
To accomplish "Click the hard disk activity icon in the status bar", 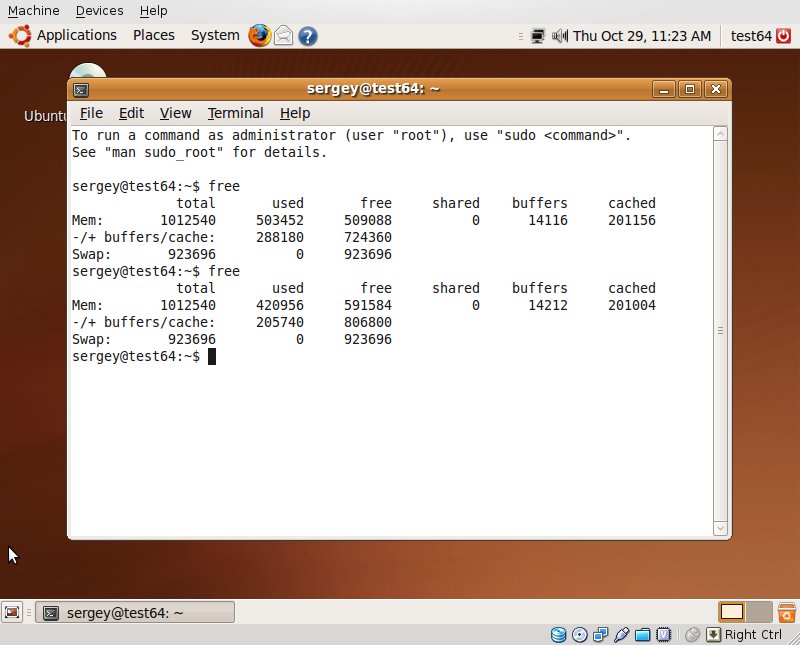I will [558, 634].
